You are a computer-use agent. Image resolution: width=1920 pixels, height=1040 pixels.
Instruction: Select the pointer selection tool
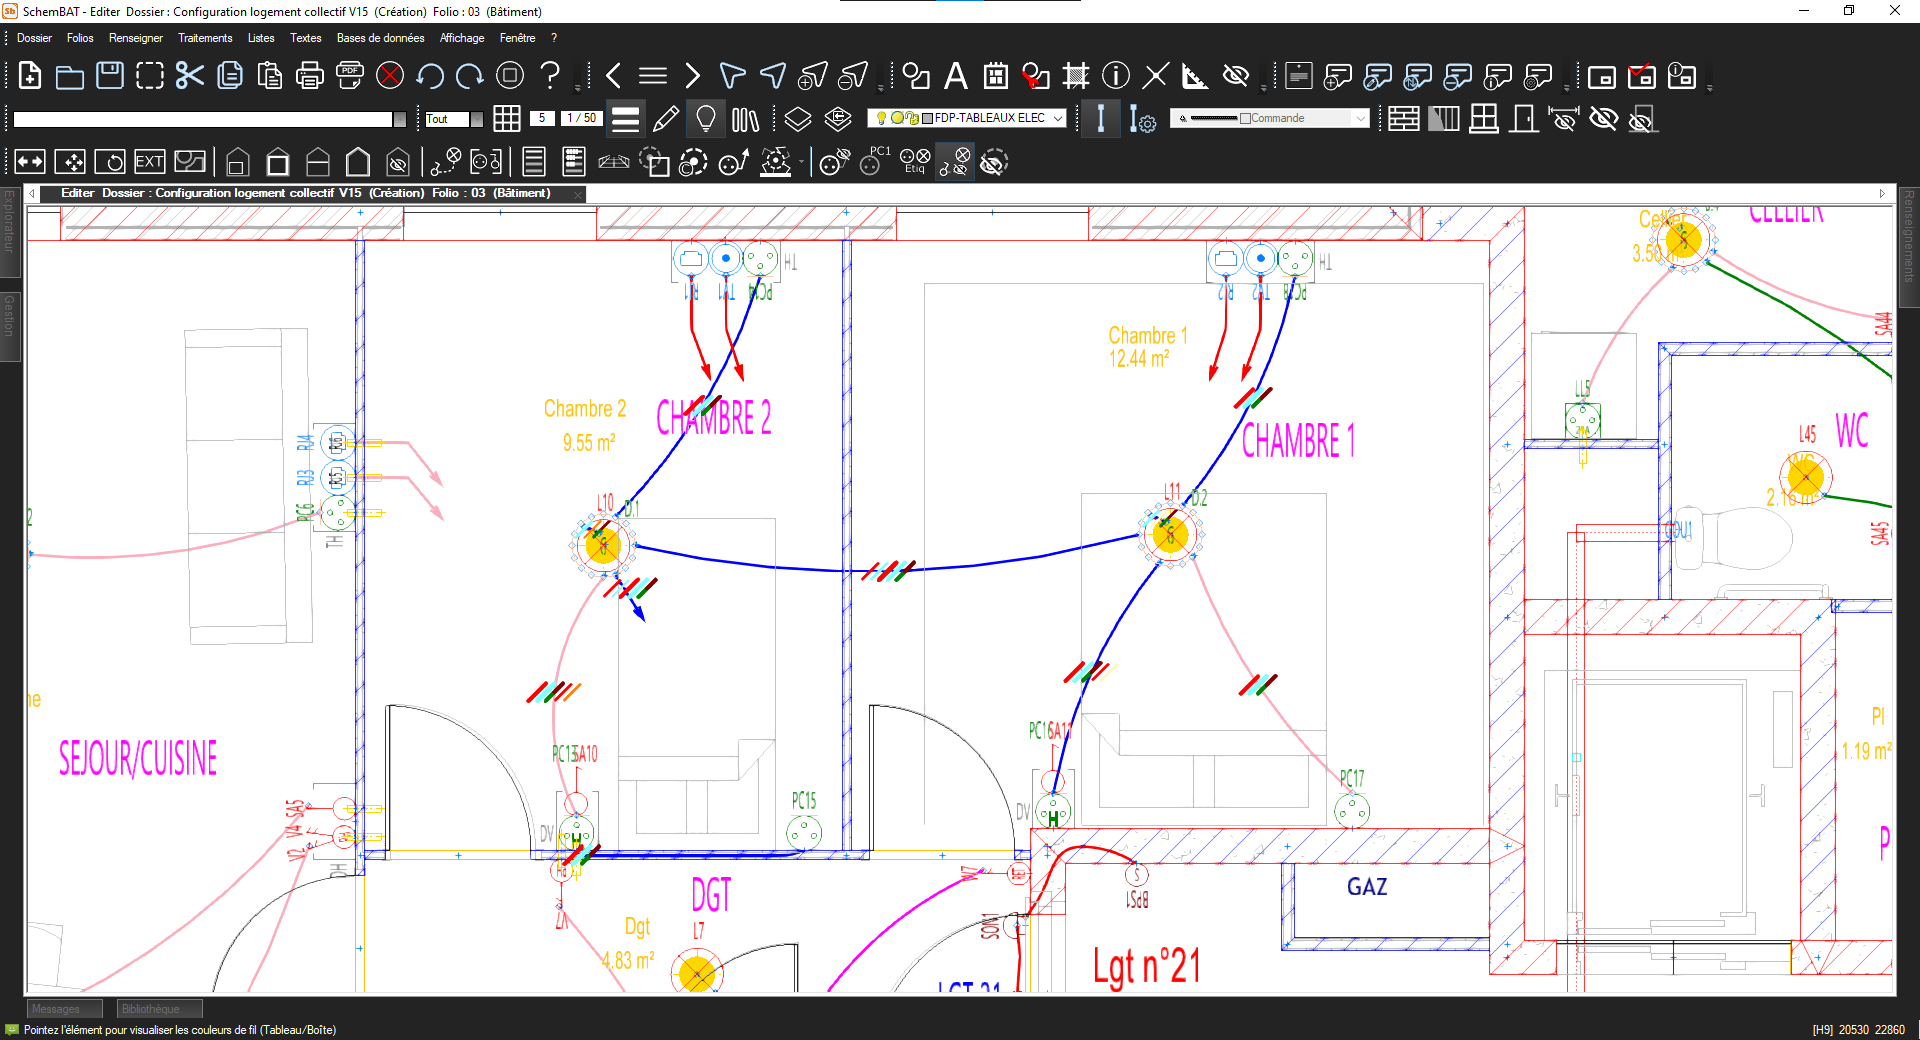733,76
